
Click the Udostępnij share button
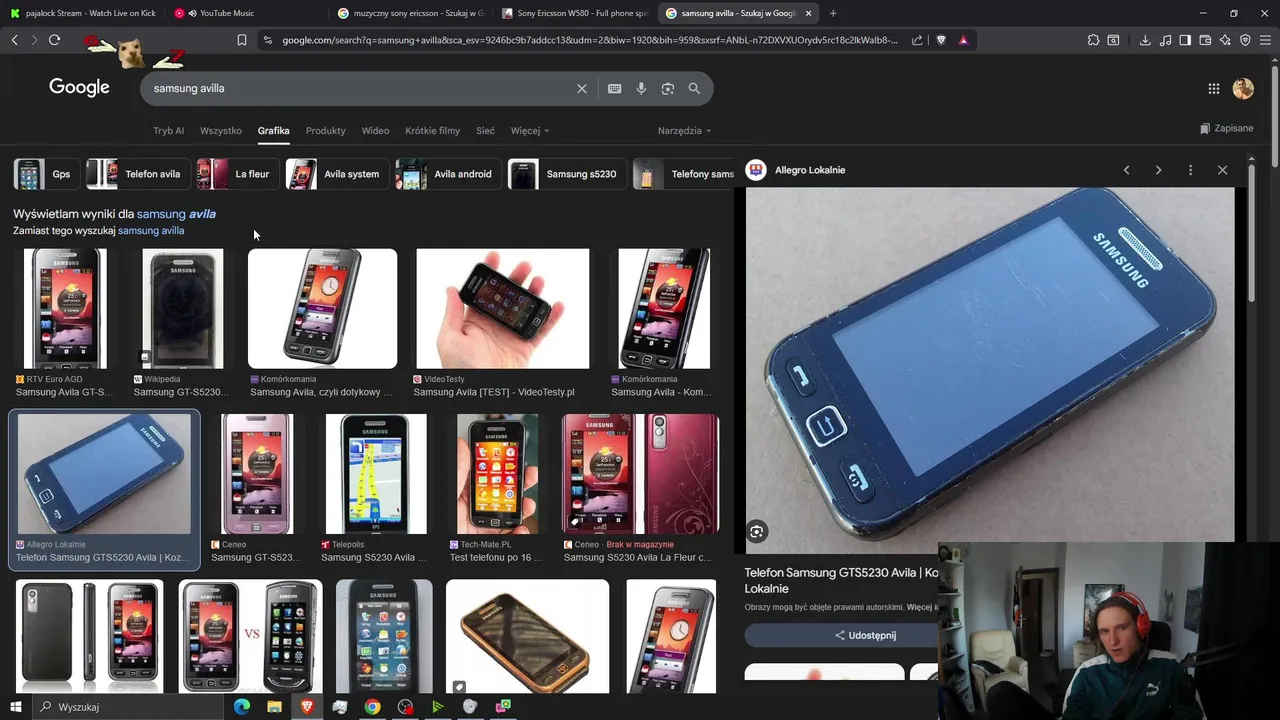pyautogui.click(x=866, y=635)
